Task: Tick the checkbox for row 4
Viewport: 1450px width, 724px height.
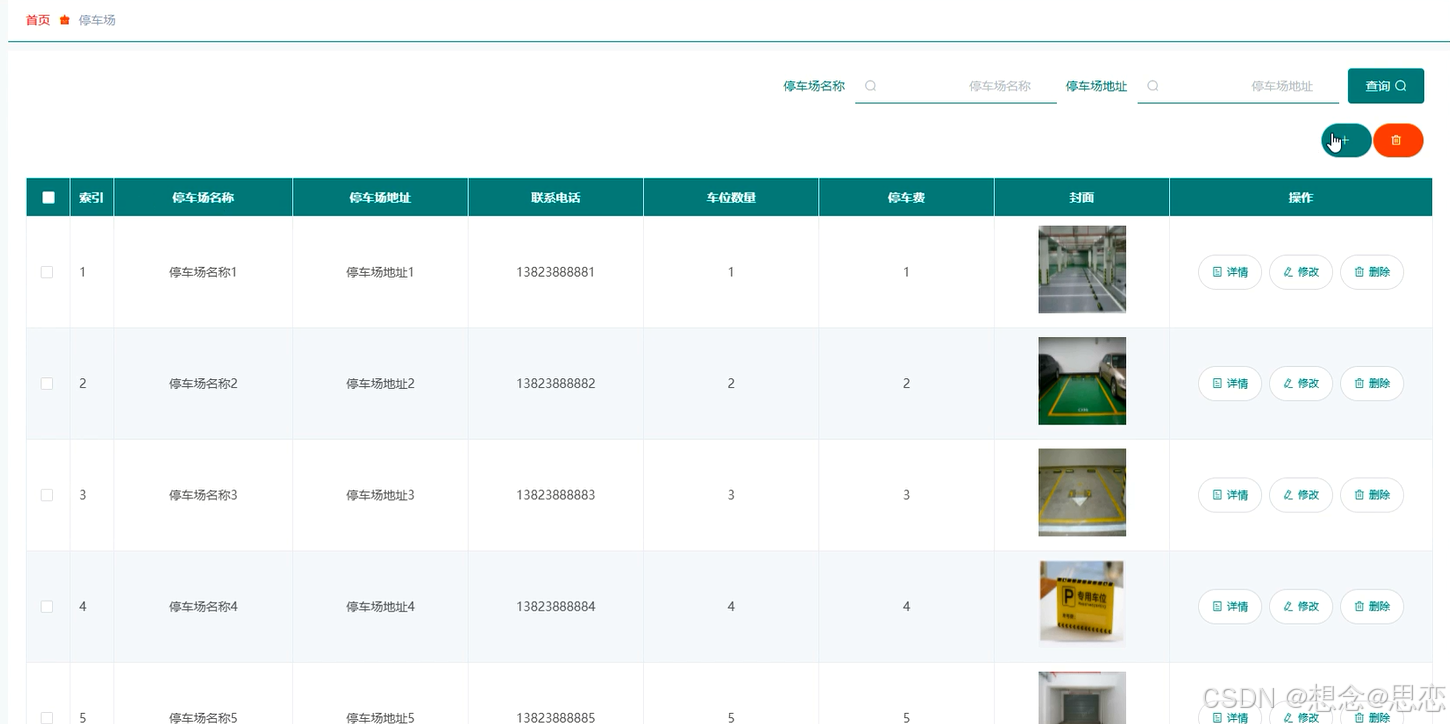Action: 47,607
